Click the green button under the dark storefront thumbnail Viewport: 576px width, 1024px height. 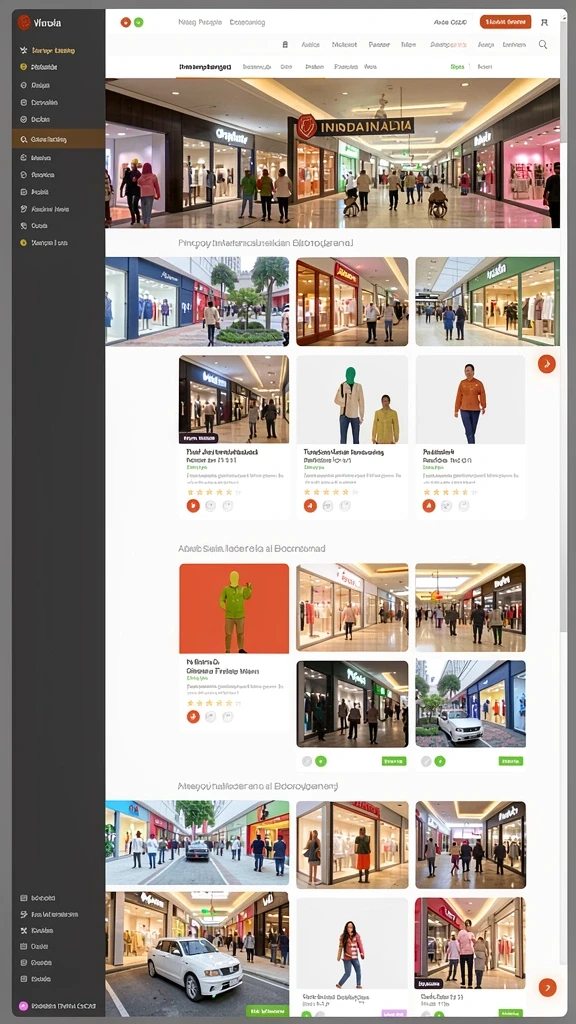394,761
